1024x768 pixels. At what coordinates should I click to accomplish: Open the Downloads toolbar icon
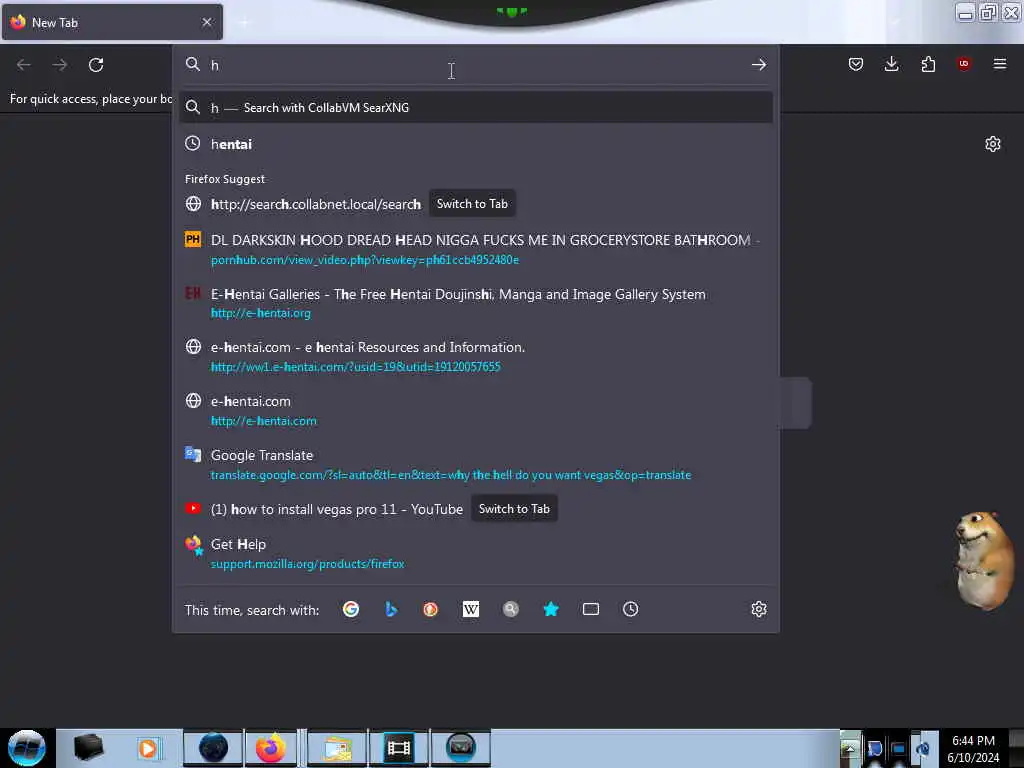pyautogui.click(x=891, y=64)
